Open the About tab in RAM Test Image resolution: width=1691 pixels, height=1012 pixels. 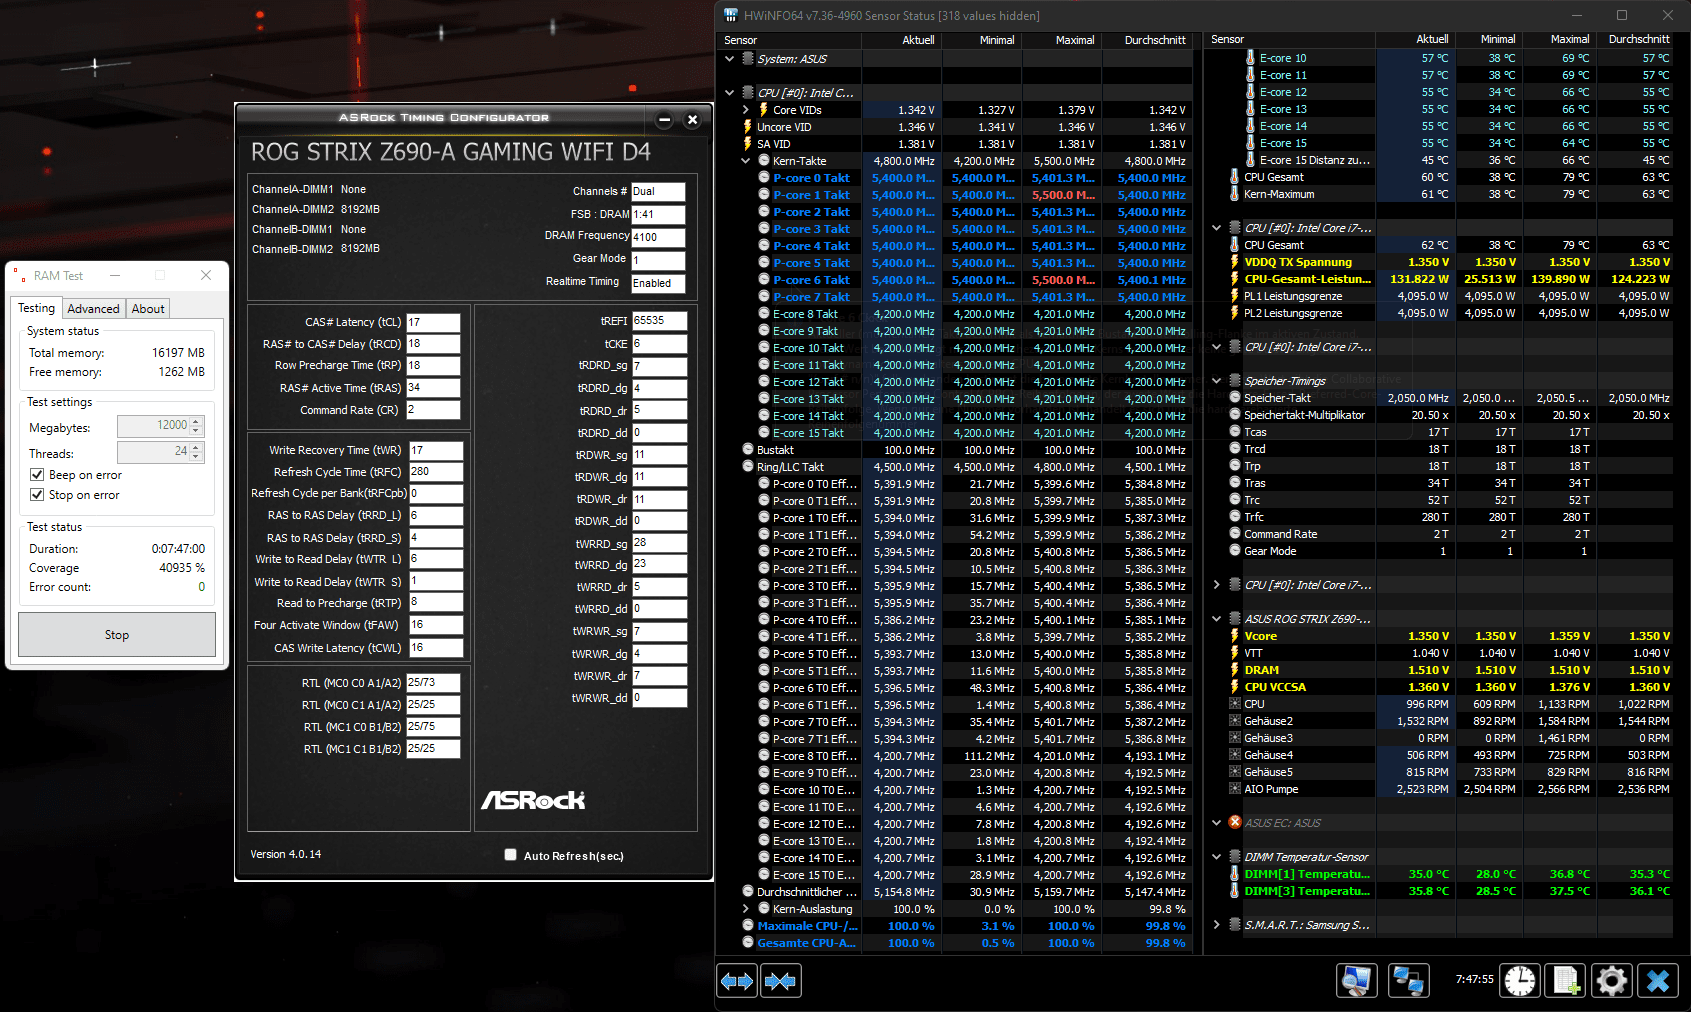[148, 309]
